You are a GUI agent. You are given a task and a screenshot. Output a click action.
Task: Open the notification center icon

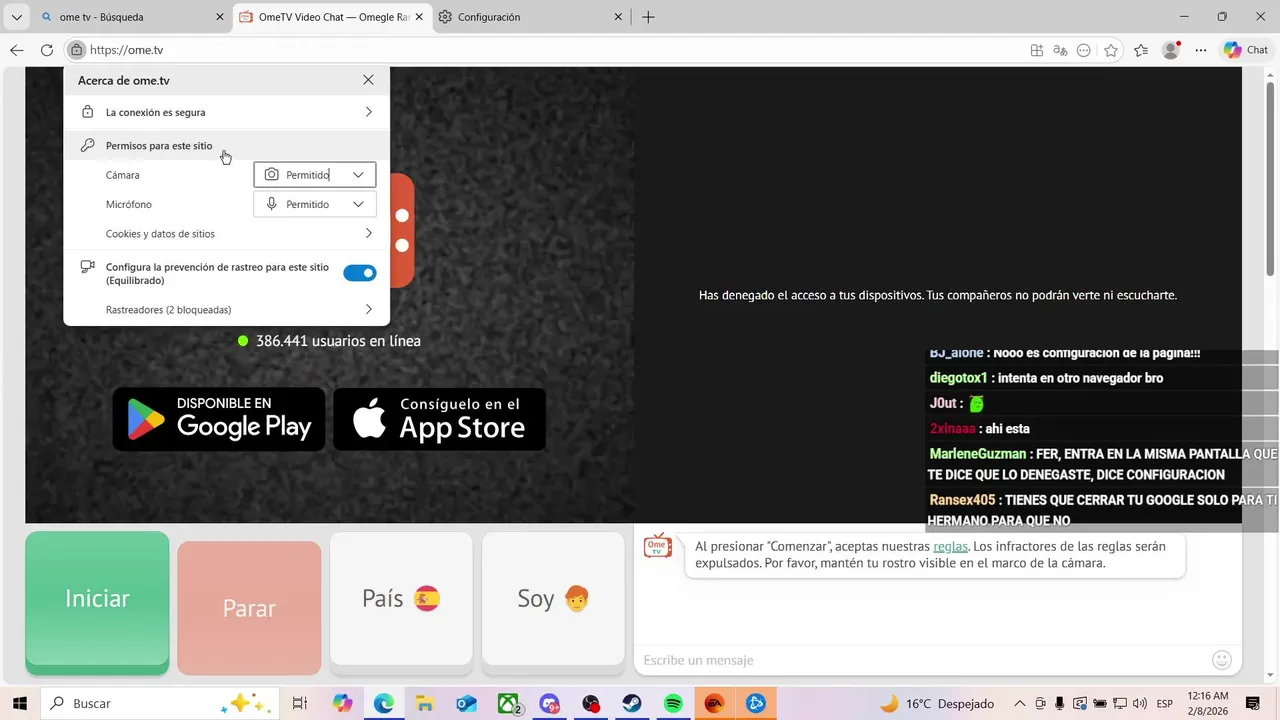1253,704
